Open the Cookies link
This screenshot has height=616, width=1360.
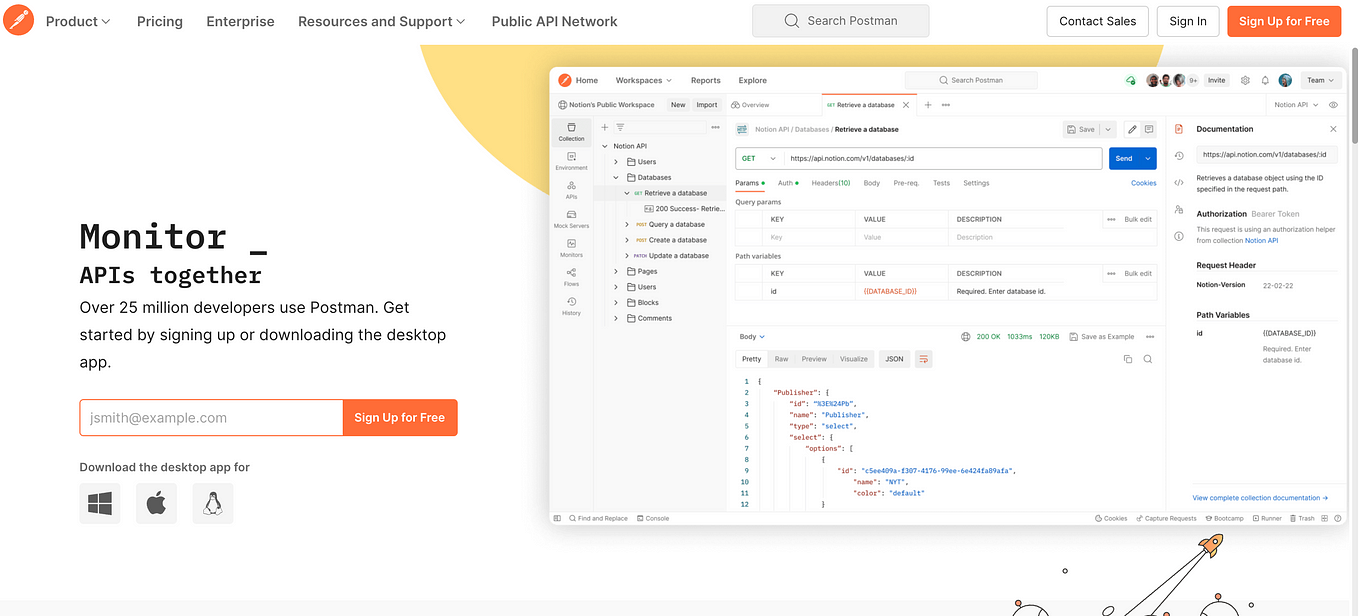tap(1143, 182)
